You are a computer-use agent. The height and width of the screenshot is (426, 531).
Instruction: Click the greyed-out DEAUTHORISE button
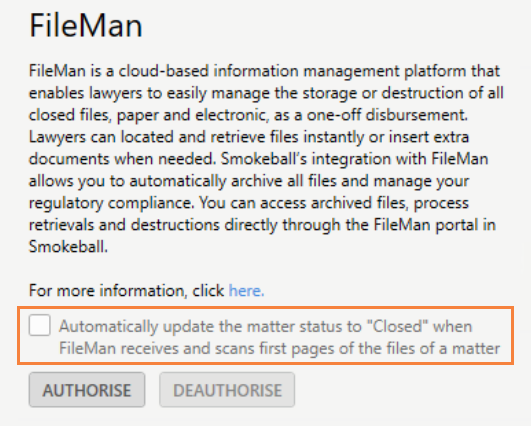227,390
